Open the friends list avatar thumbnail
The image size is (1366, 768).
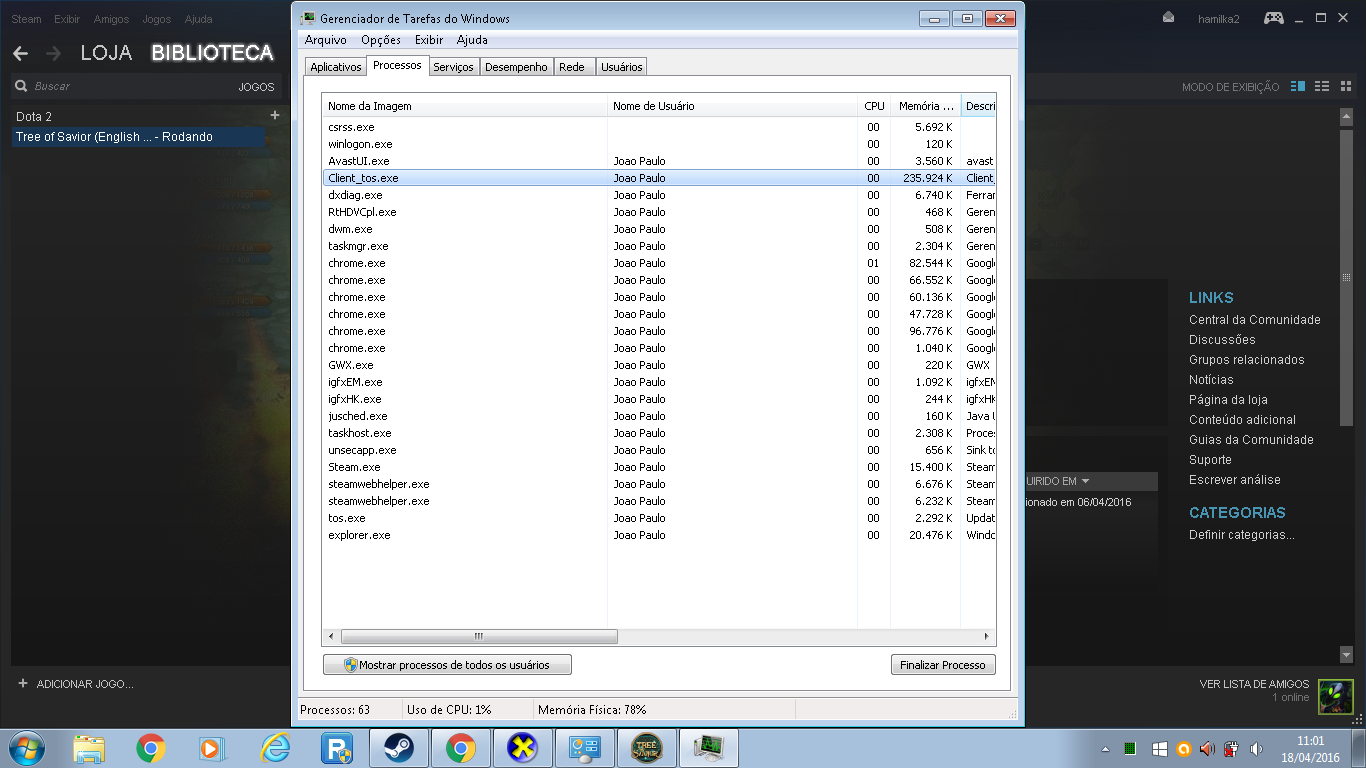pyautogui.click(x=1335, y=696)
